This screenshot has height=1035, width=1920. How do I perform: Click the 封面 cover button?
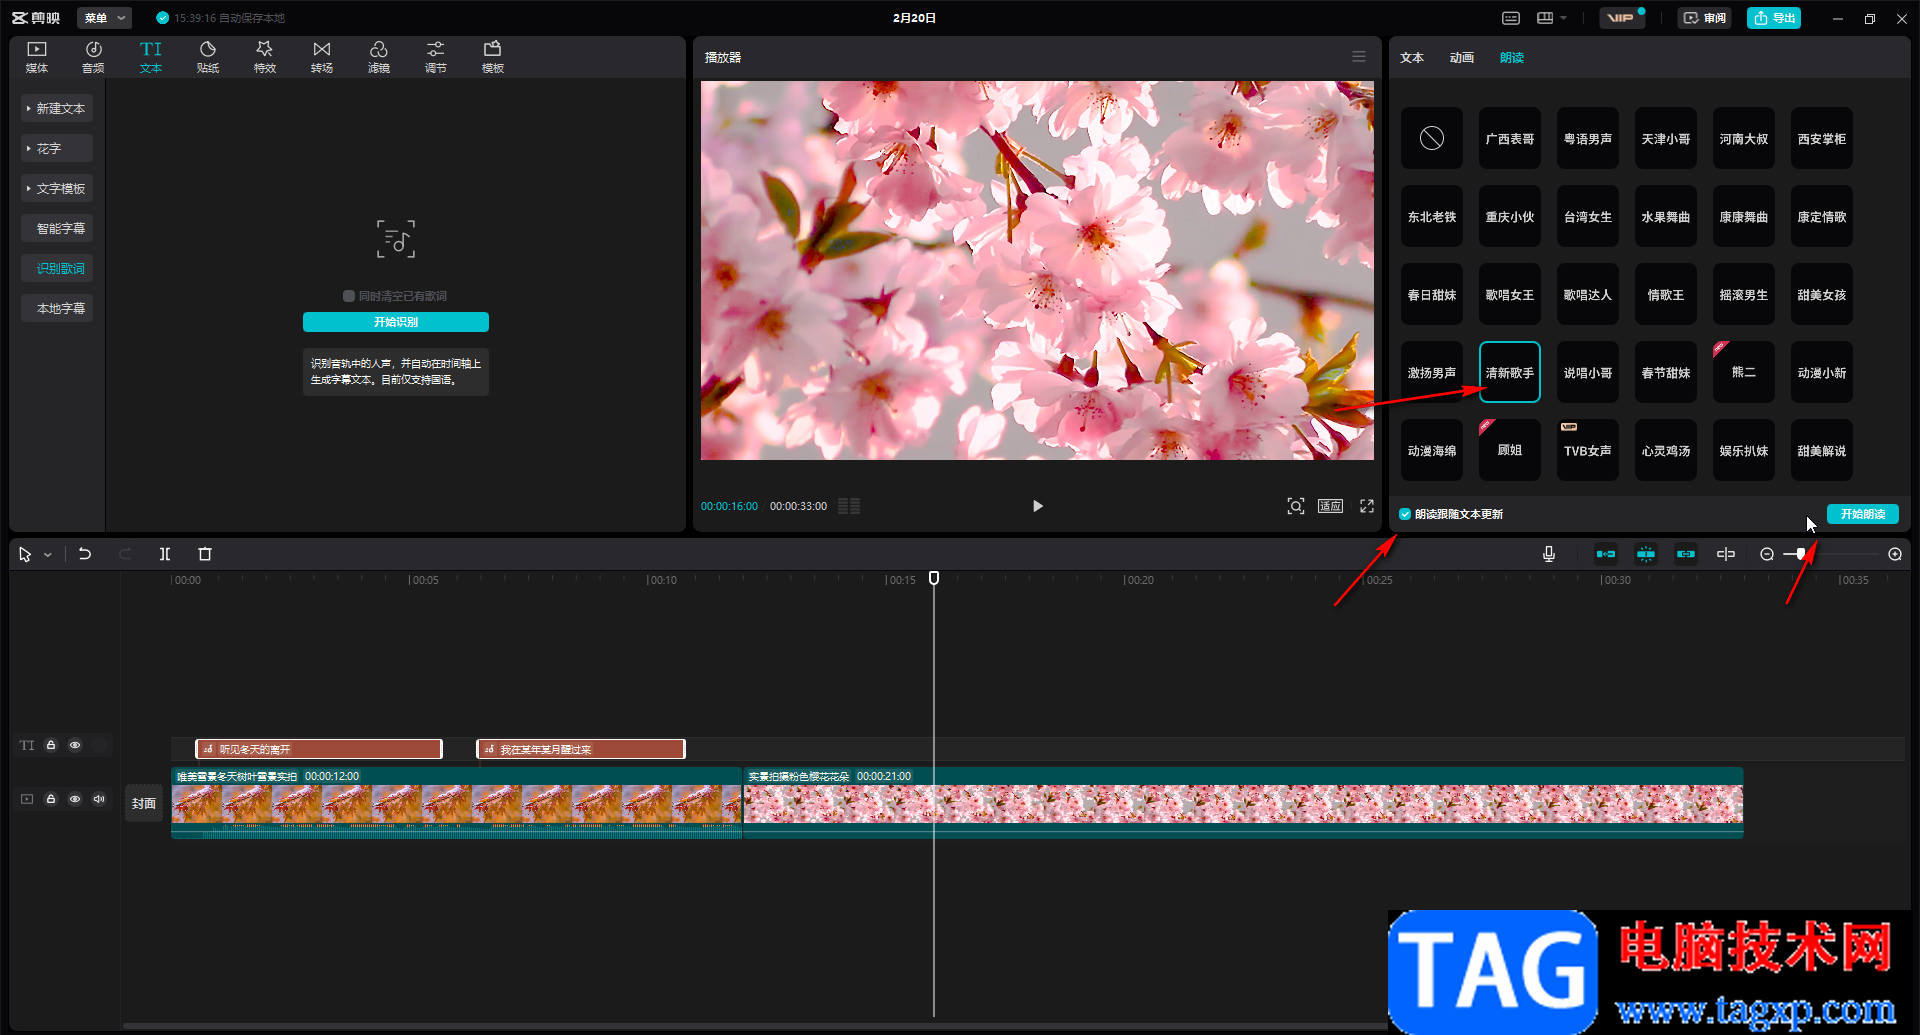144,803
